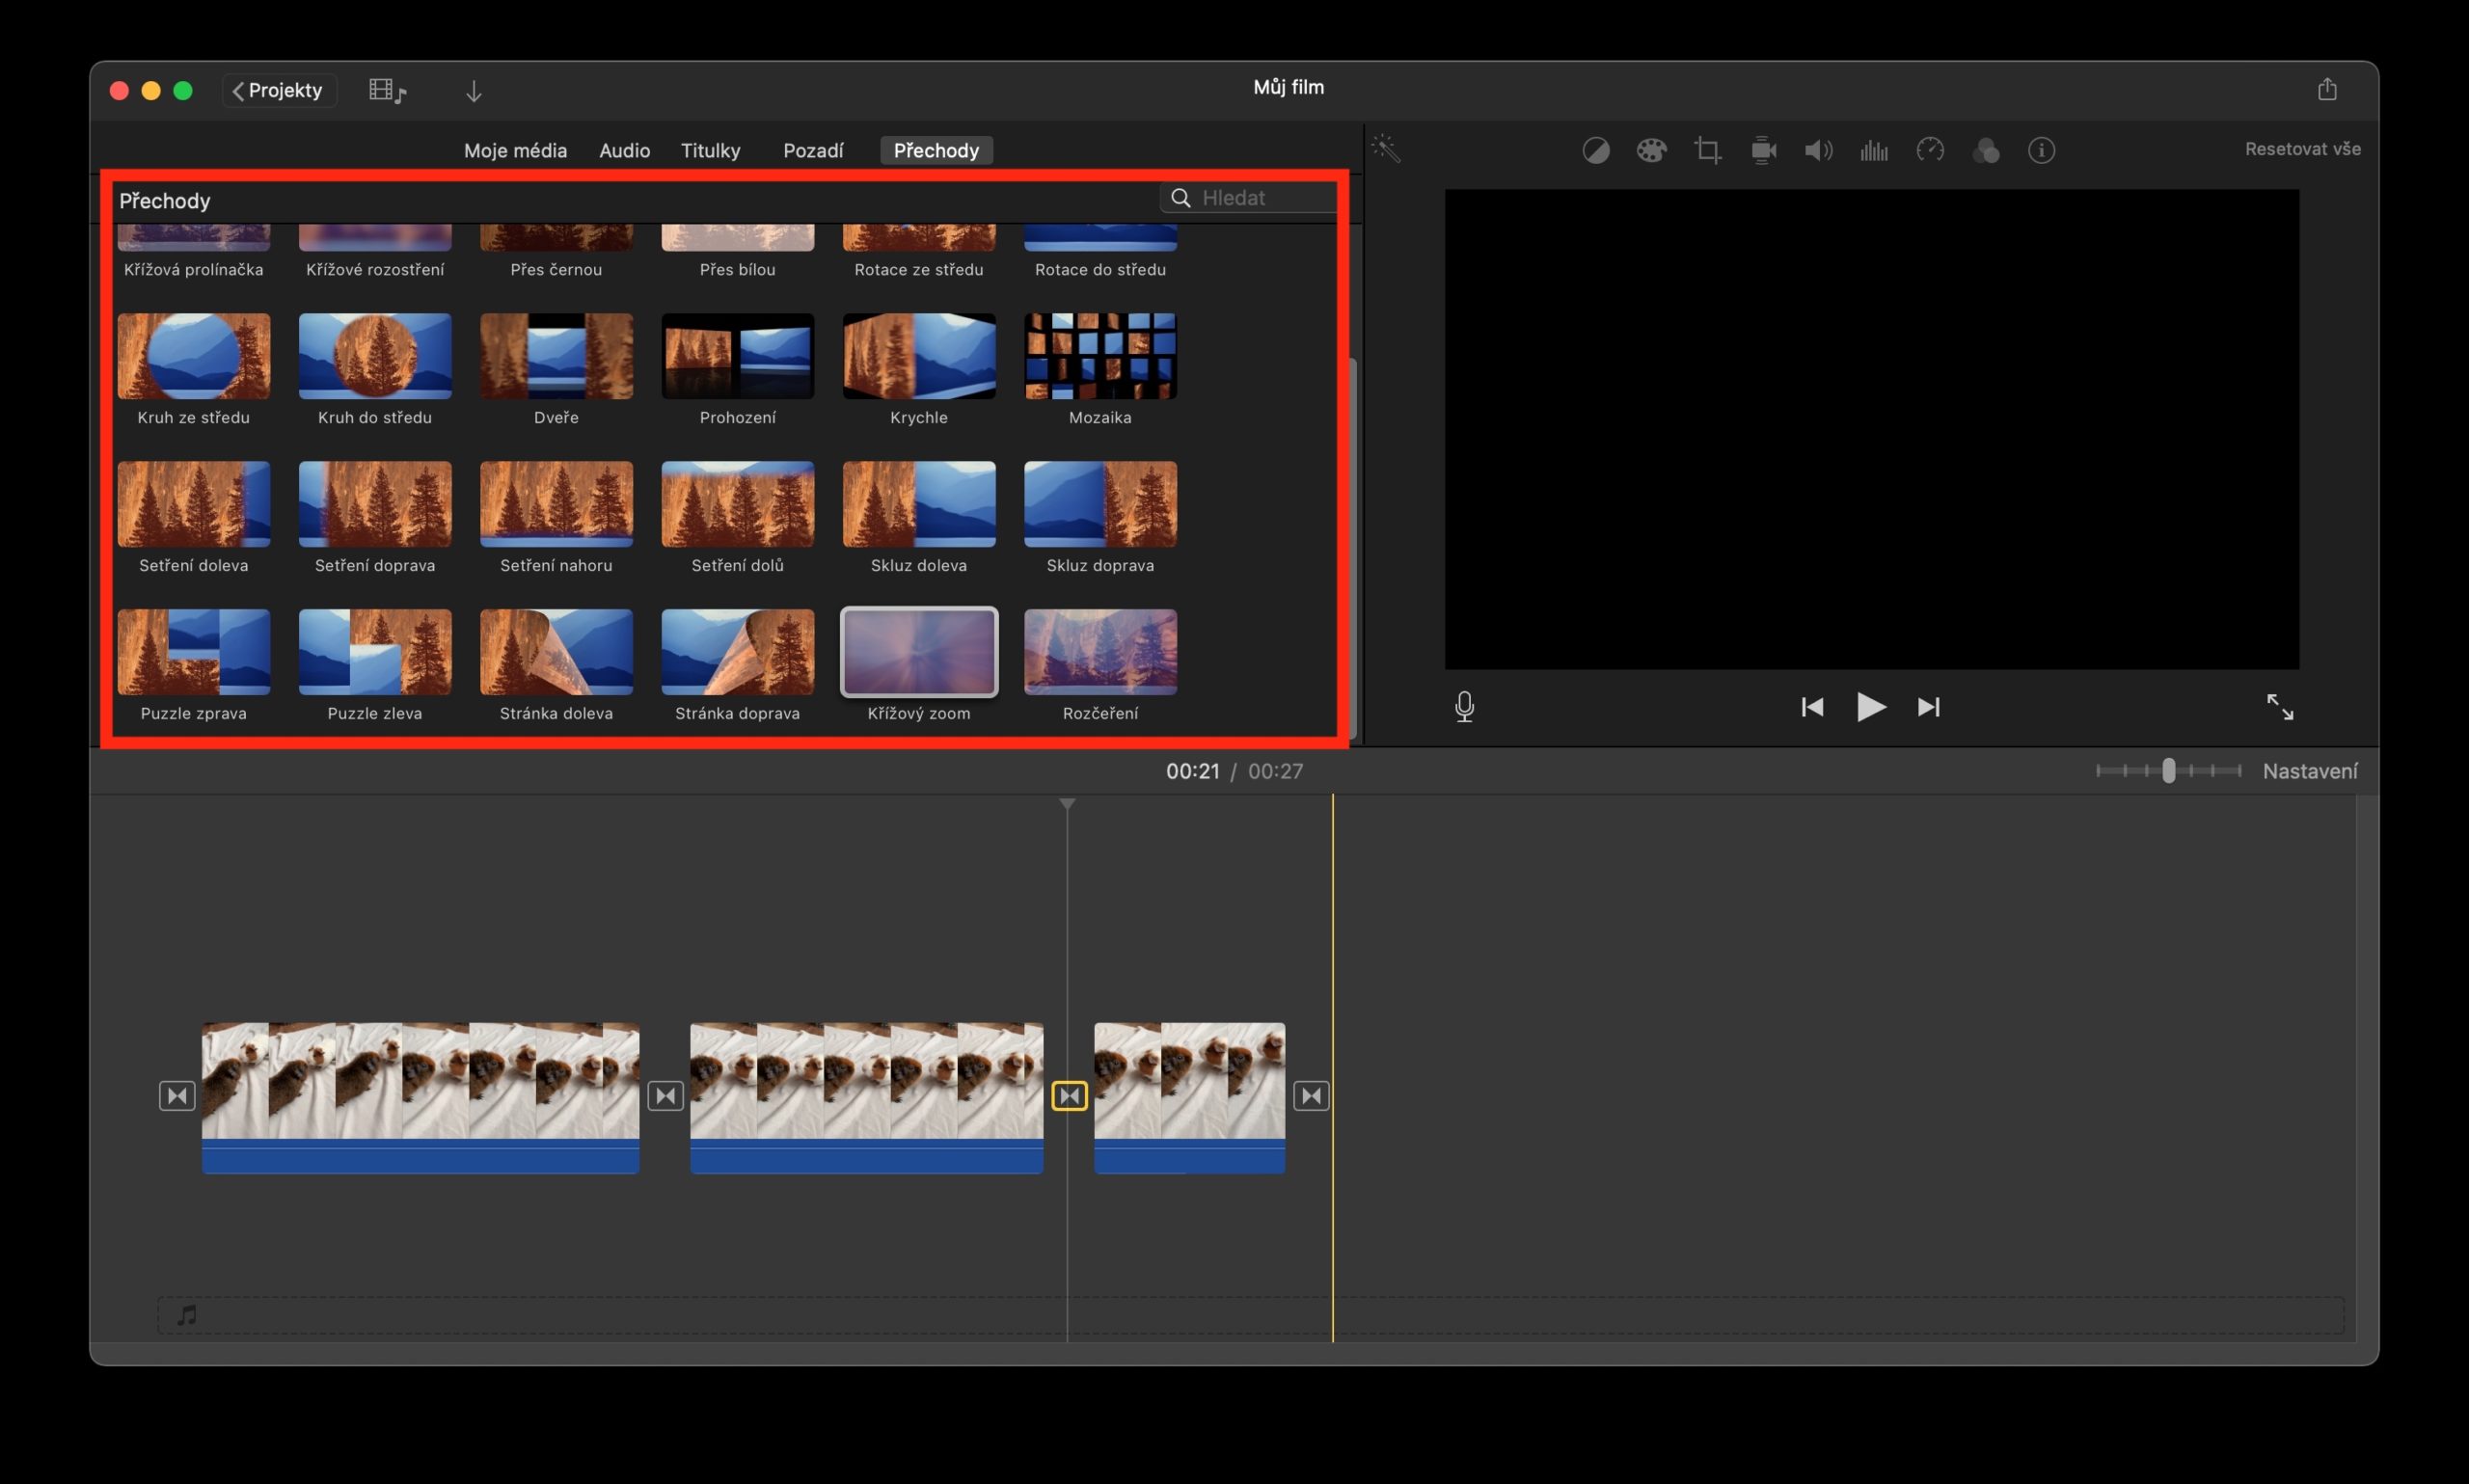Switch to the Moje média tab
This screenshot has width=2469, height=1484.
[515, 150]
